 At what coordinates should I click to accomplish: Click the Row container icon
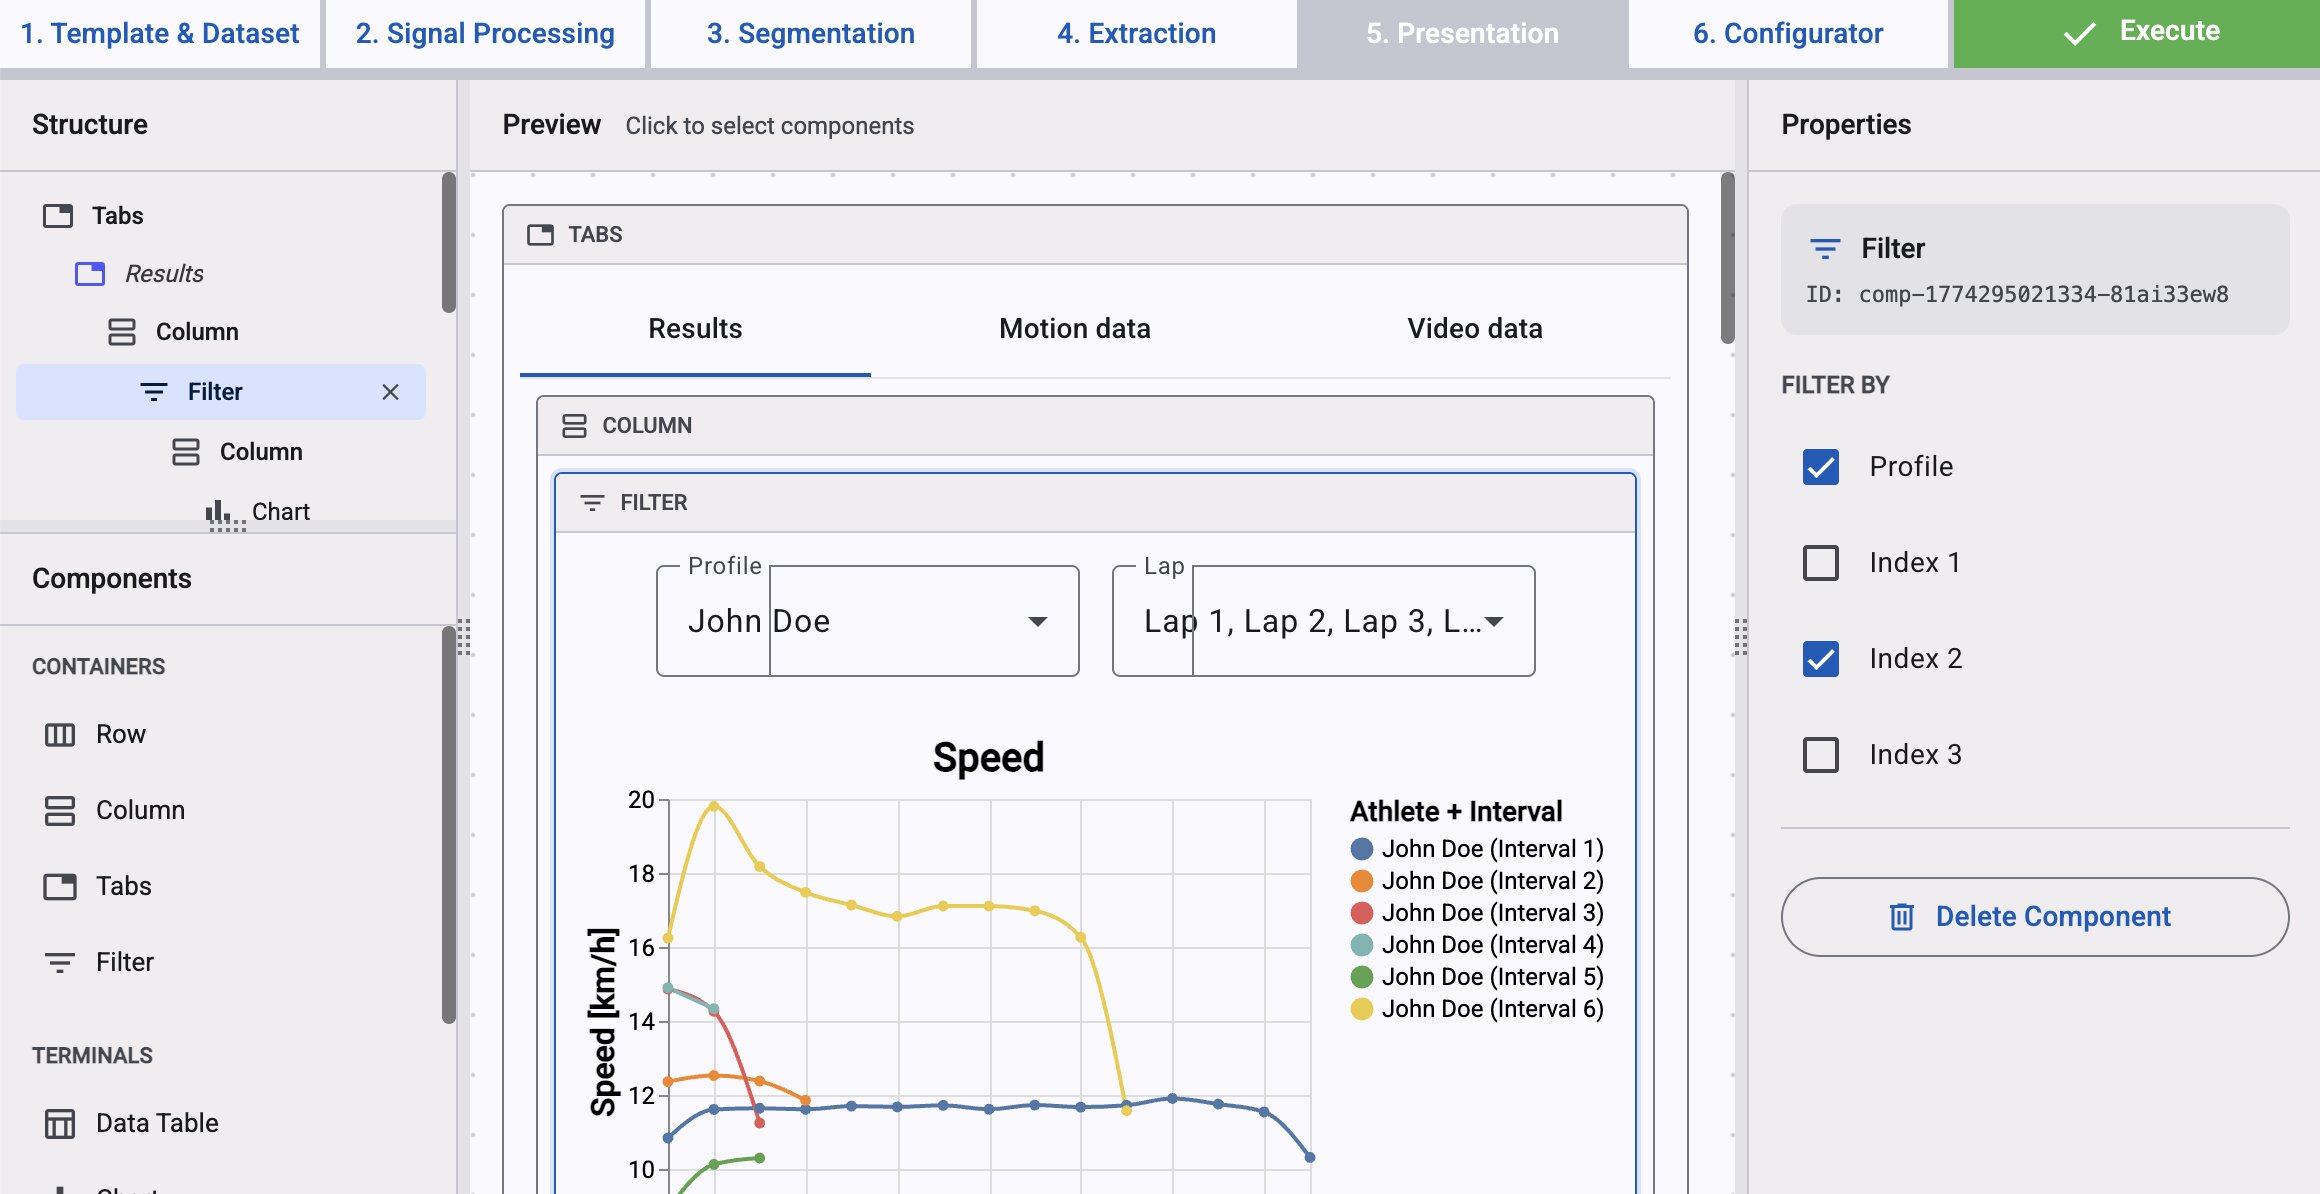click(60, 735)
